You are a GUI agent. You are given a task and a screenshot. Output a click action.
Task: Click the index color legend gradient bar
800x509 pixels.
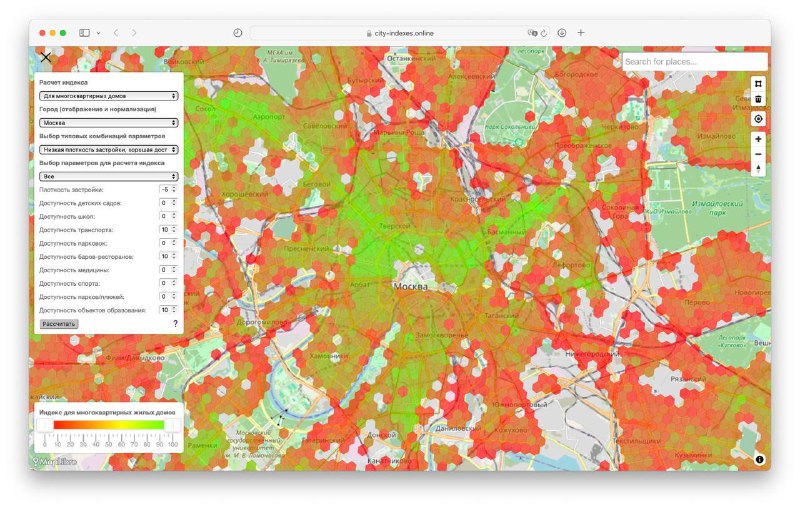[108, 425]
